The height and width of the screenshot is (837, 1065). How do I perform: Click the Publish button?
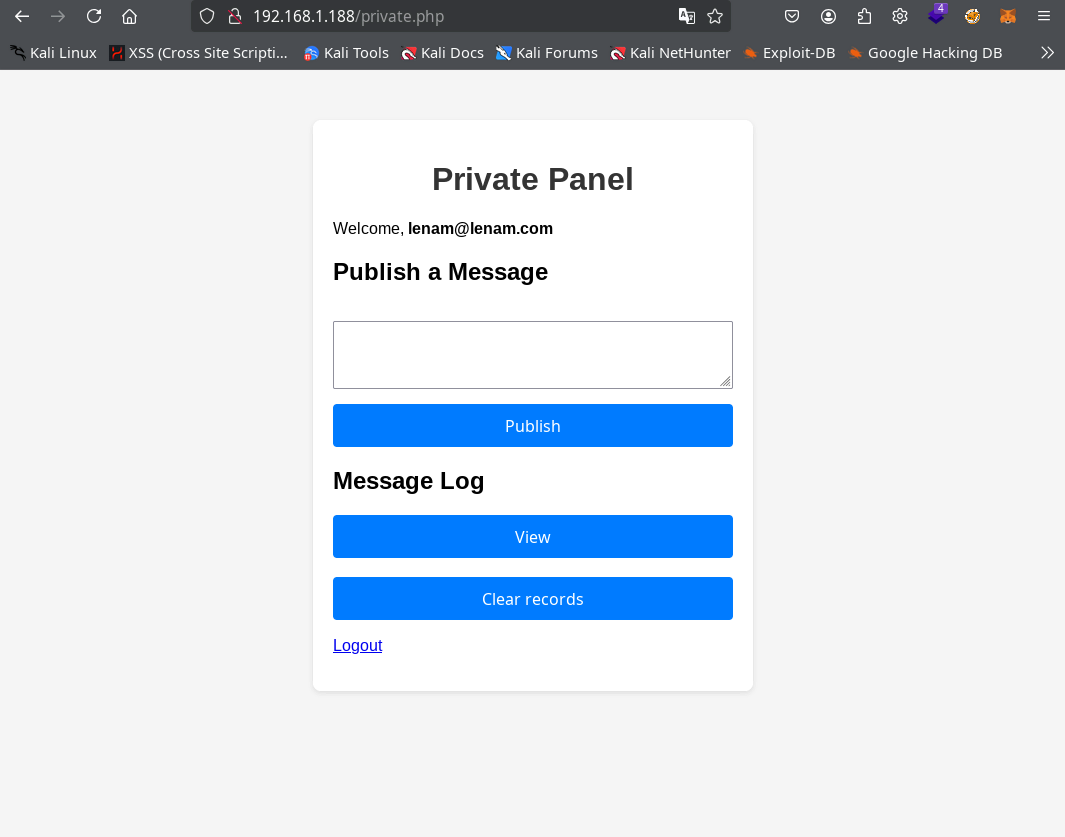click(x=532, y=426)
